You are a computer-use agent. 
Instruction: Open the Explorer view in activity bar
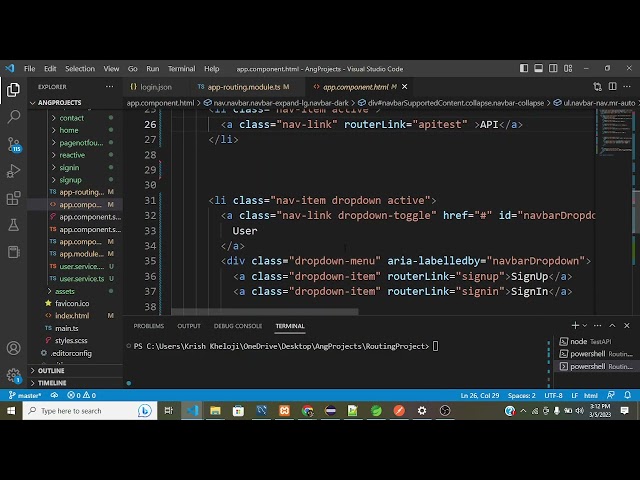pyautogui.click(x=13, y=89)
